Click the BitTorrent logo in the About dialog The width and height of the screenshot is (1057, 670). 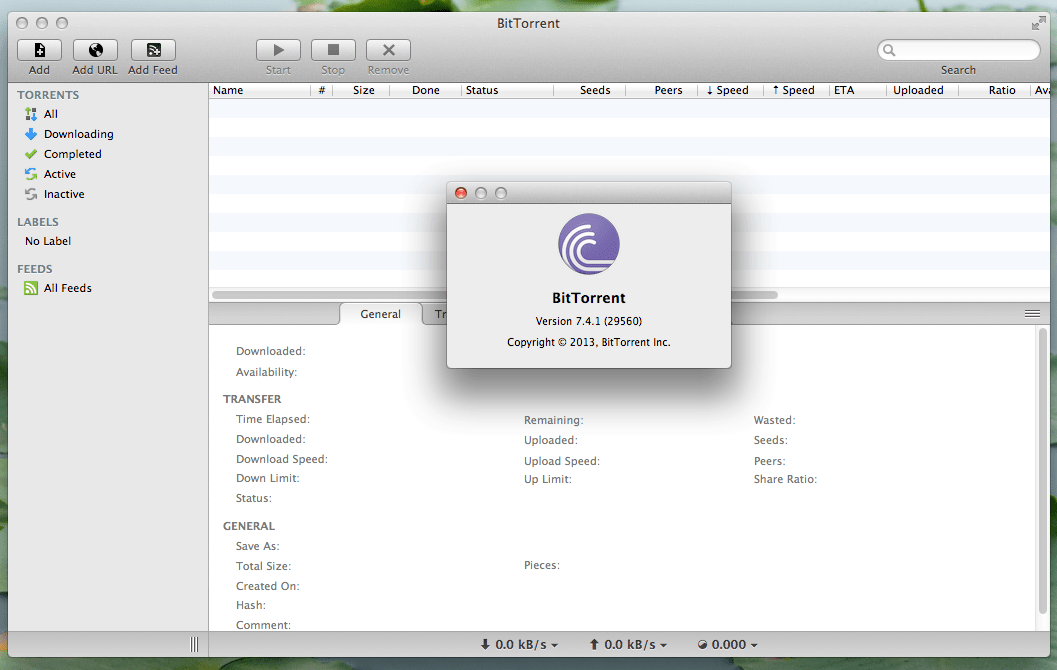click(x=588, y=244)
